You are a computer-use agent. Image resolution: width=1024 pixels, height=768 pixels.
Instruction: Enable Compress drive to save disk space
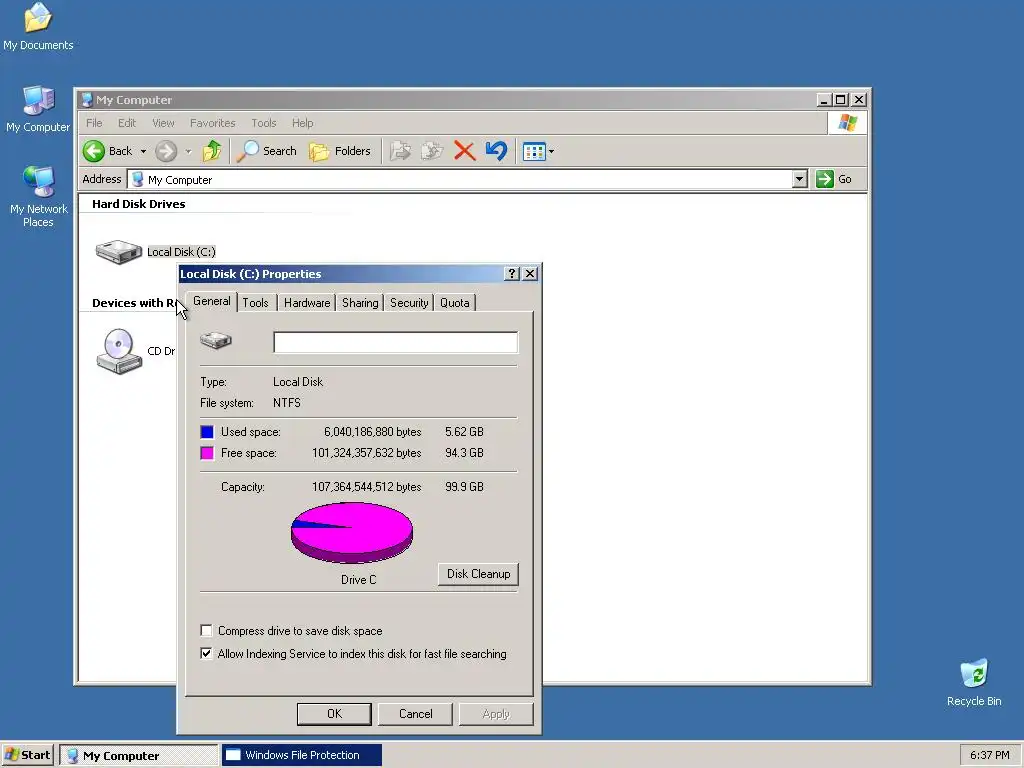coord(206,630)
